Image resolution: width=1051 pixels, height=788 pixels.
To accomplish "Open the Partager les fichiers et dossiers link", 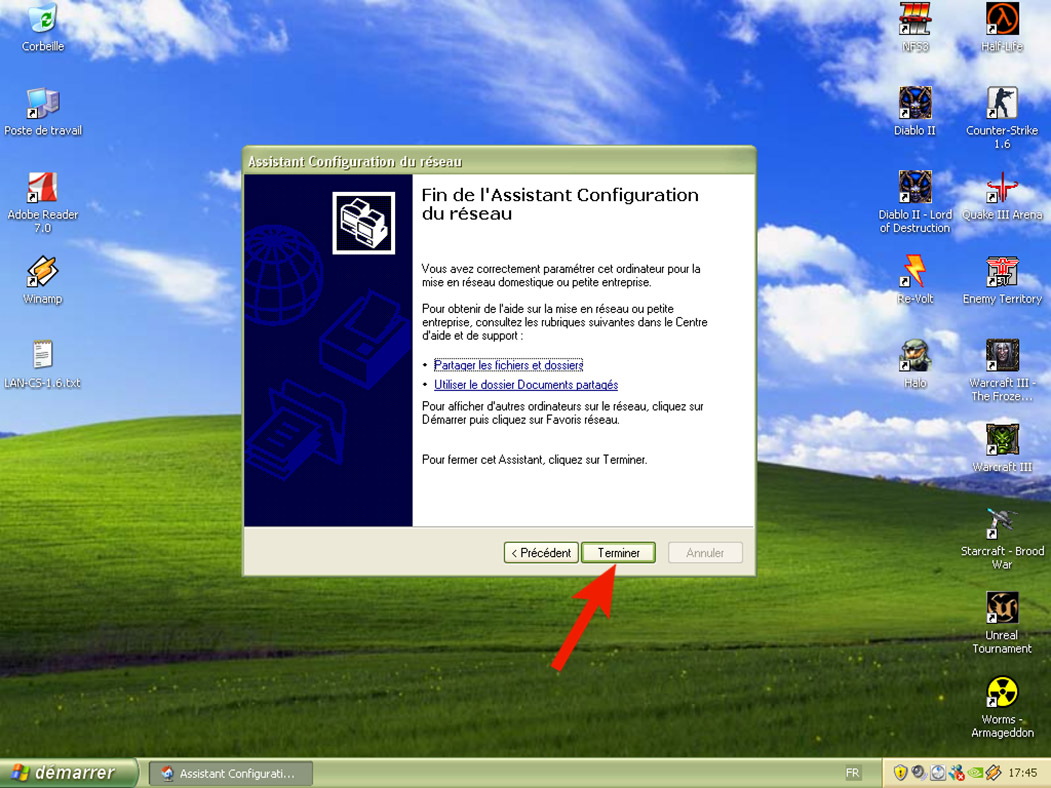I will pos(508,365).
